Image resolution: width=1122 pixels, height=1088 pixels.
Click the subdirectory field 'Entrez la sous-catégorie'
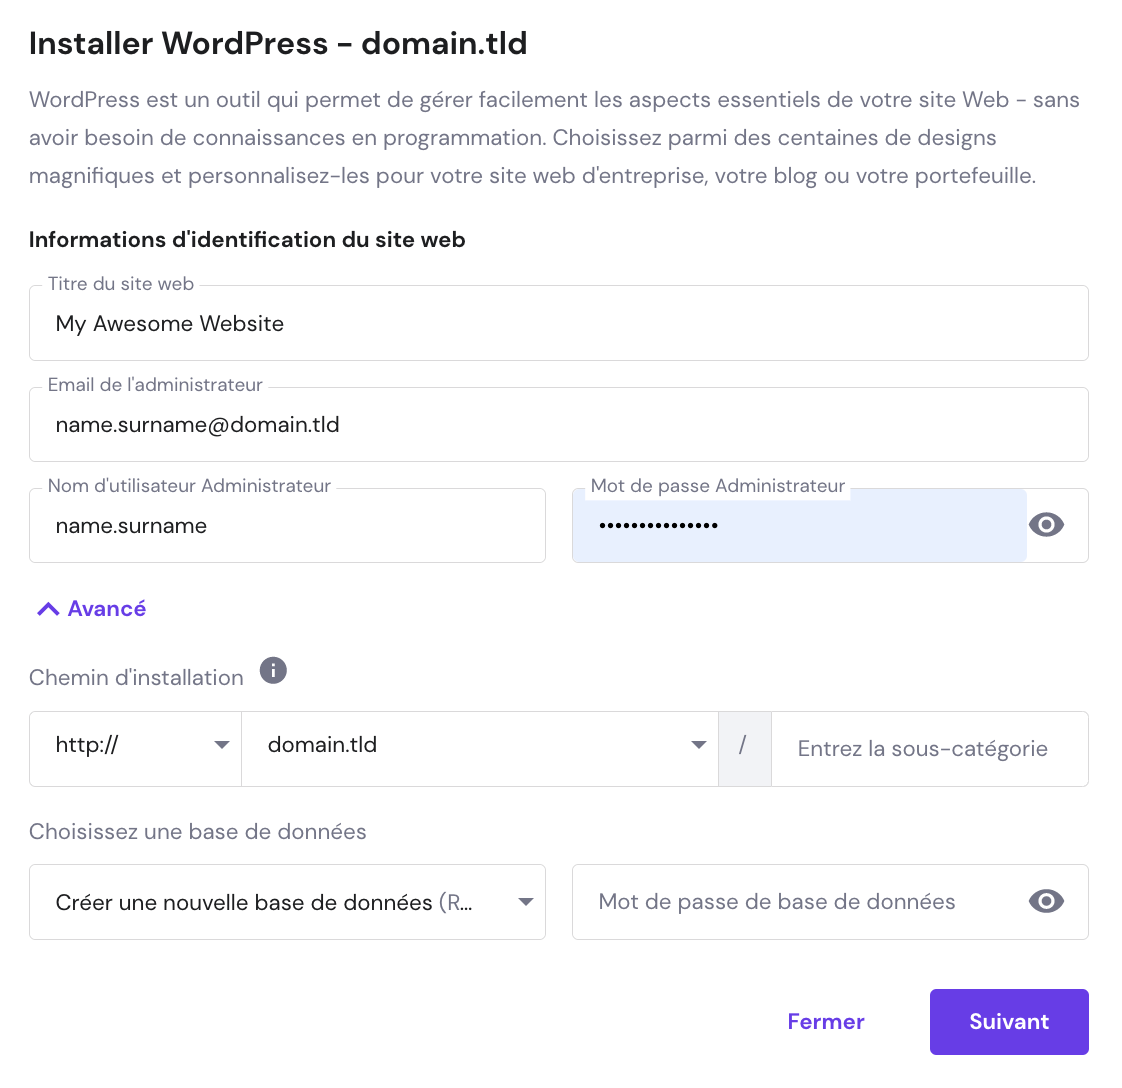(929, 748)
